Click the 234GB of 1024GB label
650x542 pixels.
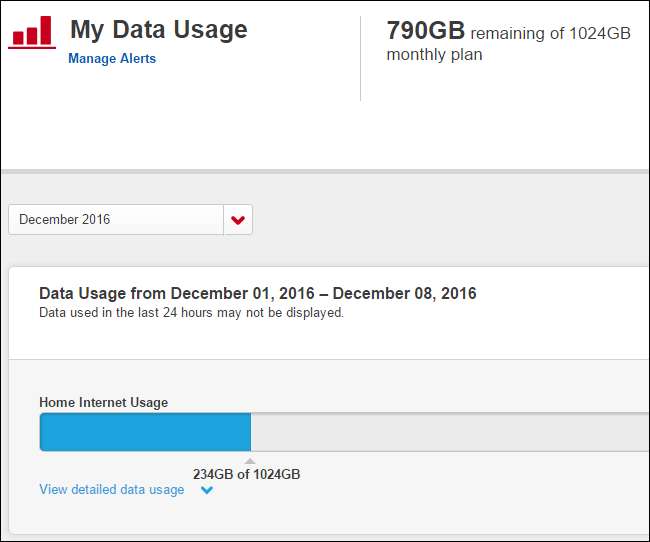pos(246,475)
